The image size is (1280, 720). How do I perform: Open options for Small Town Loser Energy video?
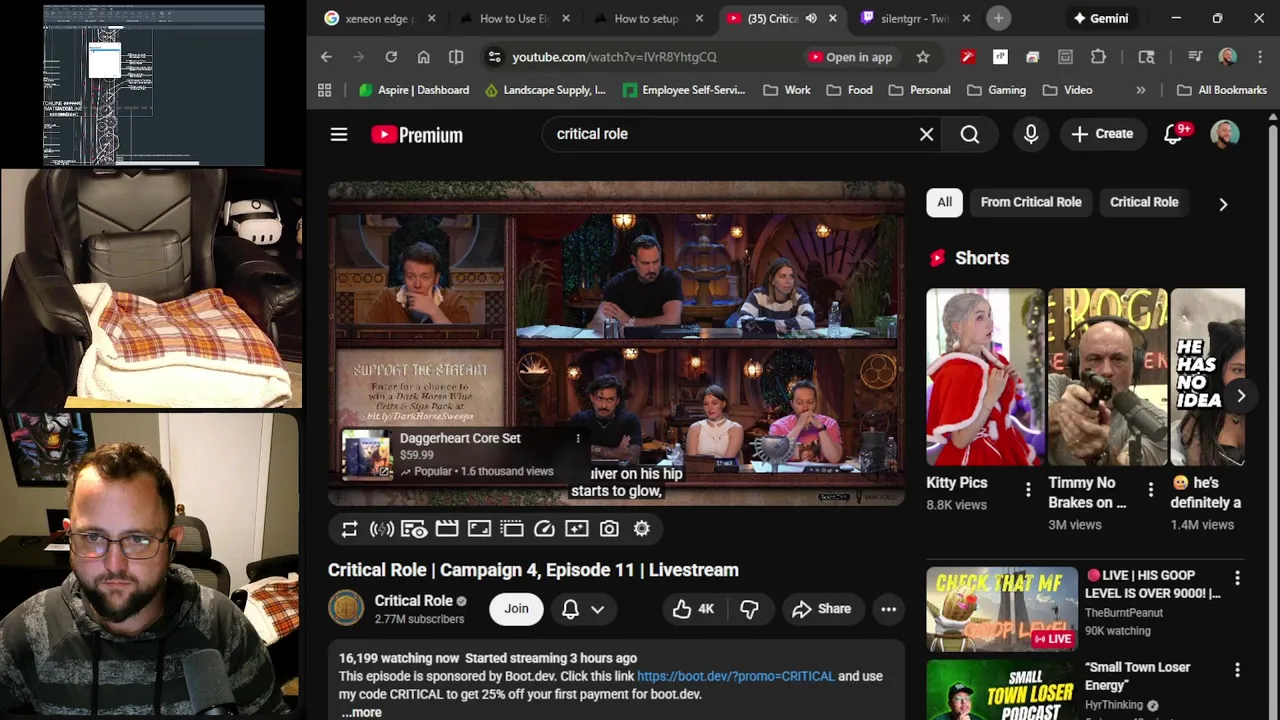(x=1237, y=670)
